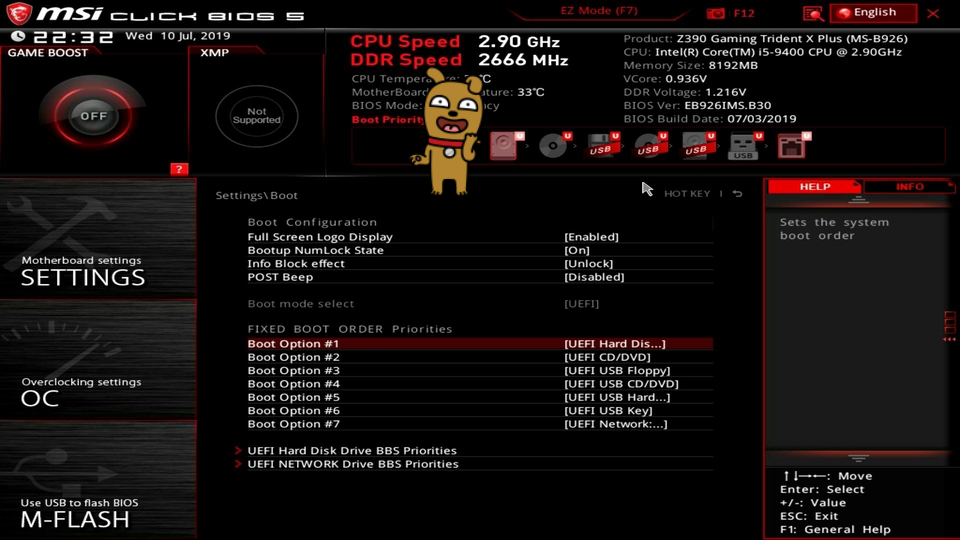Click the CPU Speed 2.90 GHz readout
The image size is (960, 540).
[x=455, y=42]
